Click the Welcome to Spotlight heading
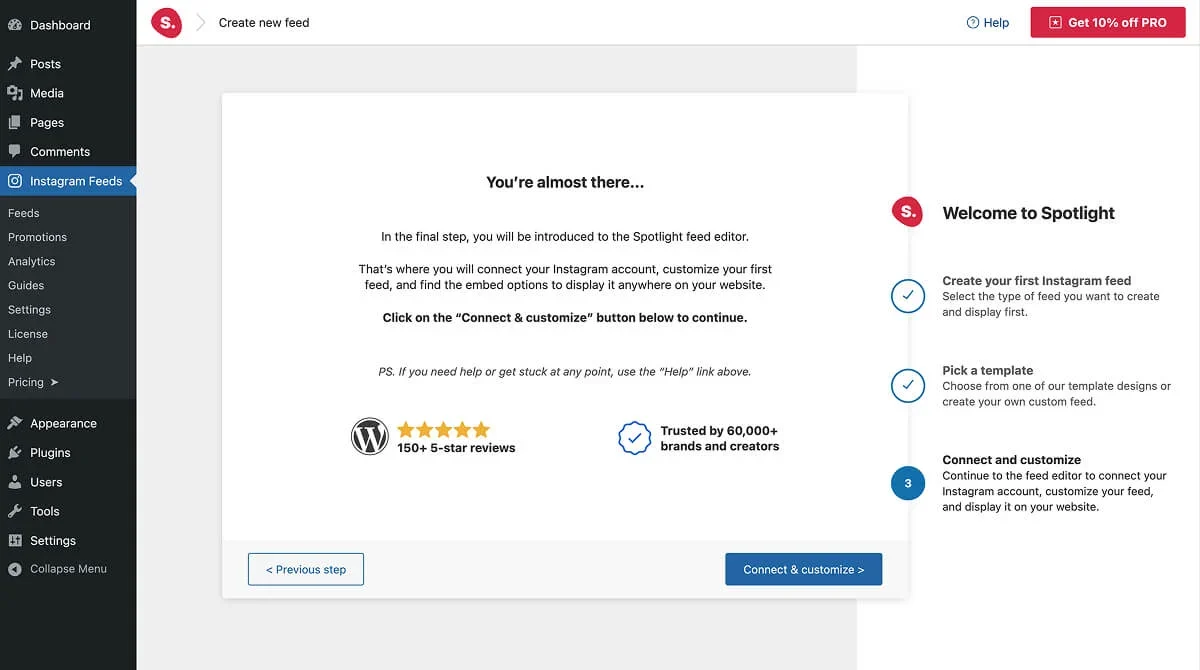This screenshot has width=1200, height=670. (x=1028, y=213)
